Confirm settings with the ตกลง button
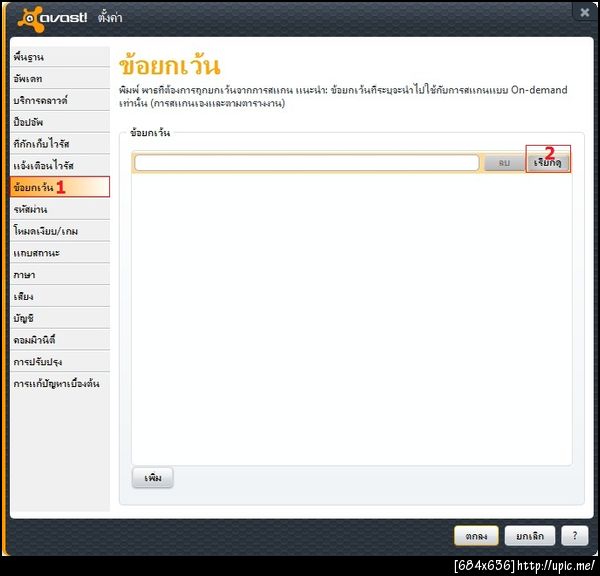The image size is (600, 576). click(476, 535)
